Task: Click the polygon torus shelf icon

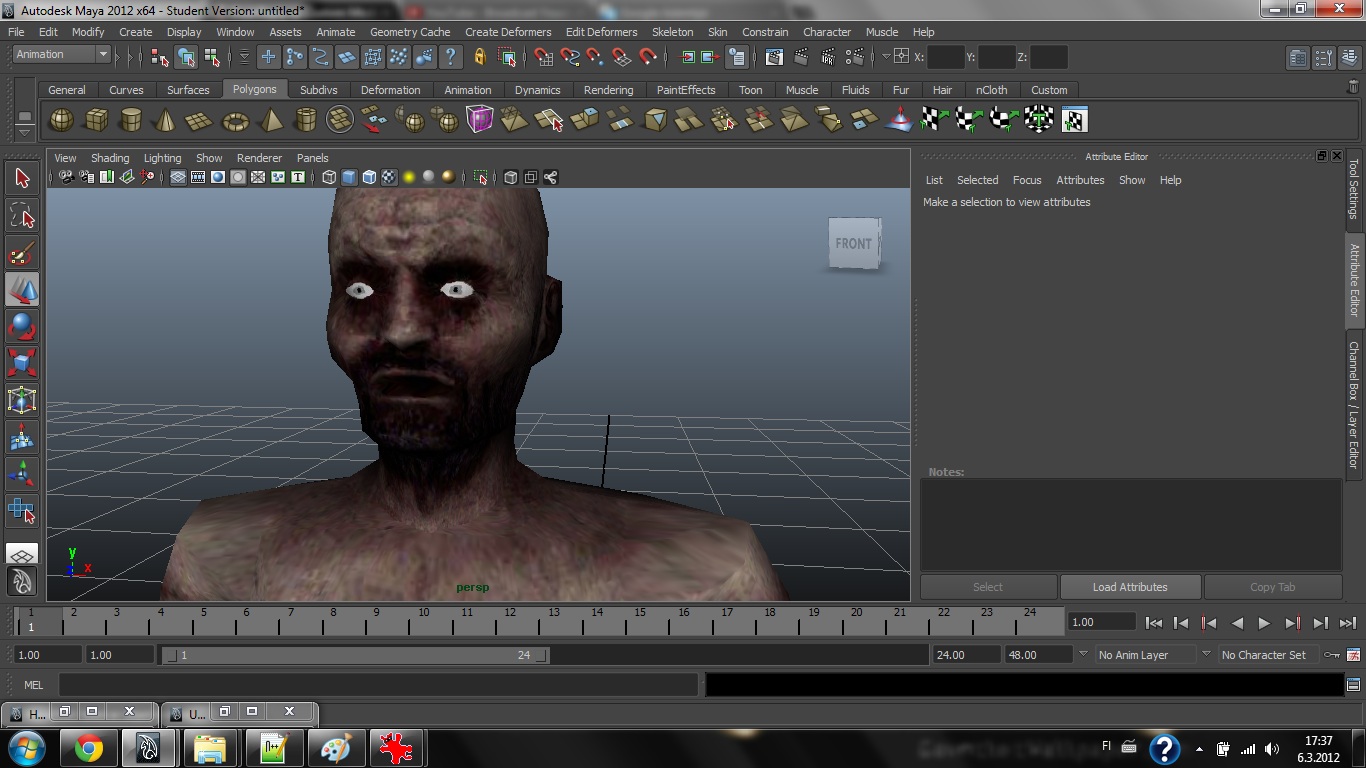Action: coord(235,121)
